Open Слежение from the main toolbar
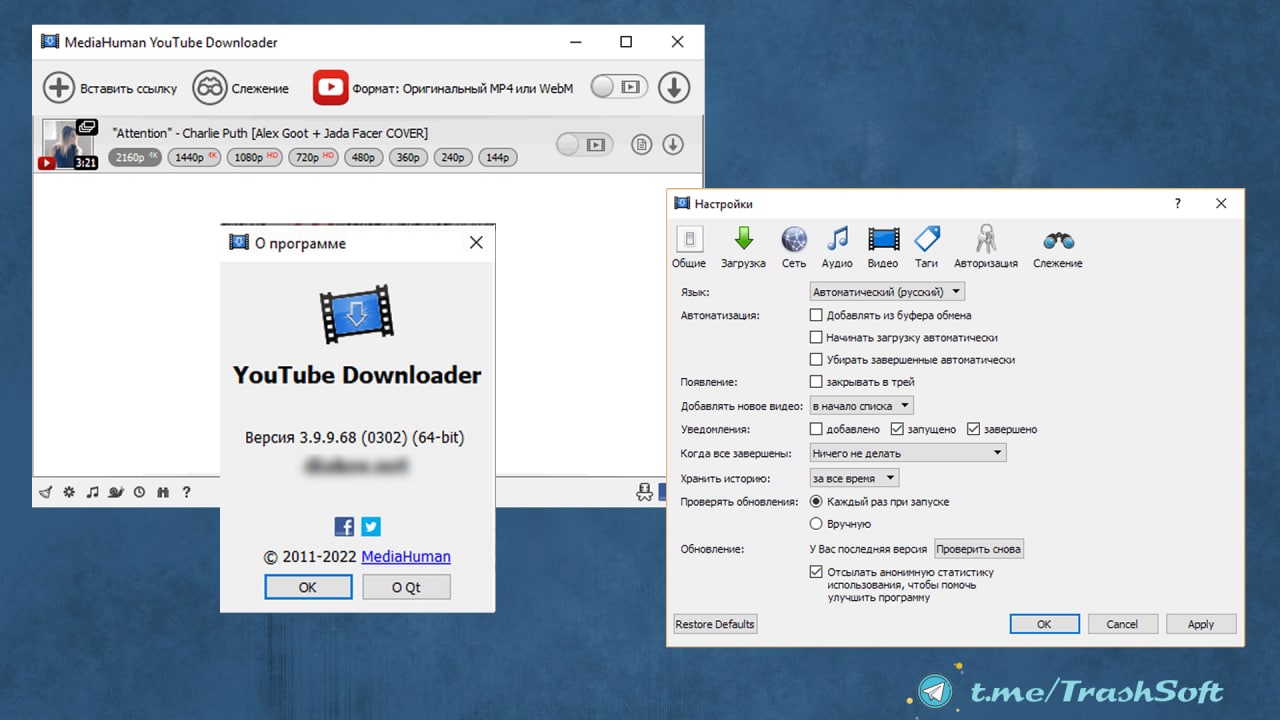The height and width of the screenshot is (720, 1280). (240, 88)
